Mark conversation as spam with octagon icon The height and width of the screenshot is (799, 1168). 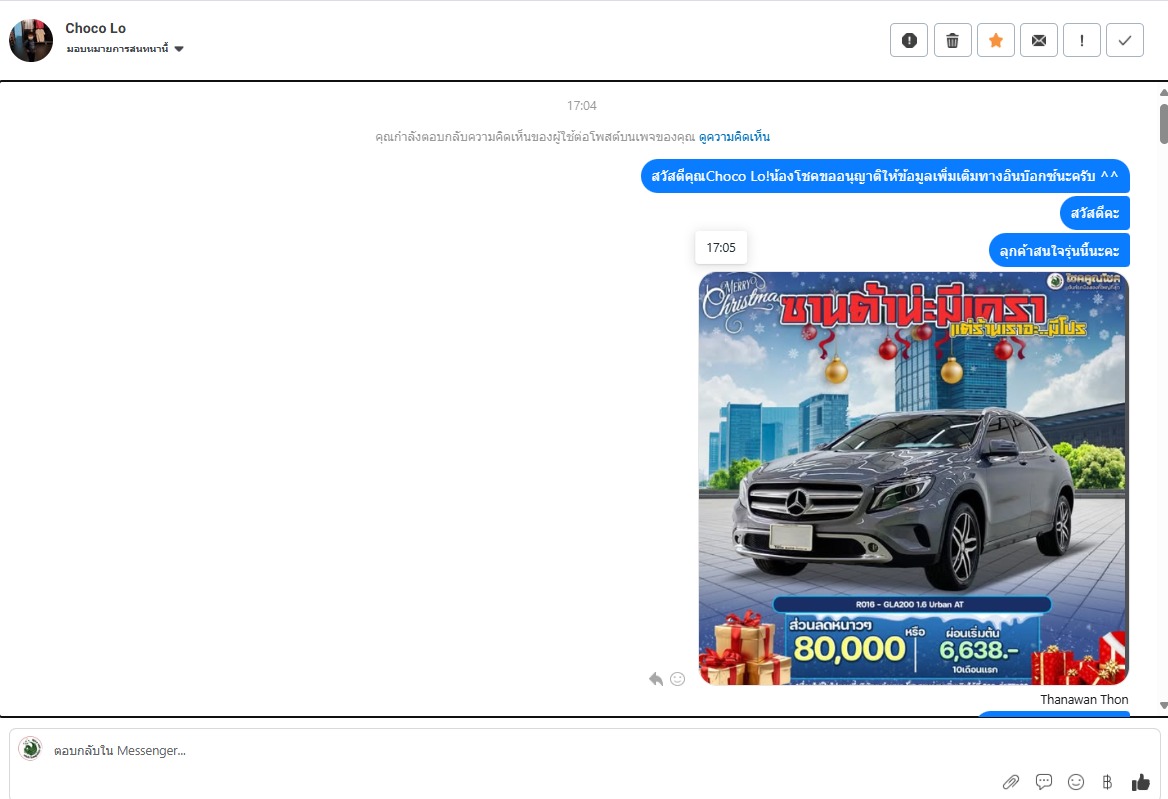point(908,40)
